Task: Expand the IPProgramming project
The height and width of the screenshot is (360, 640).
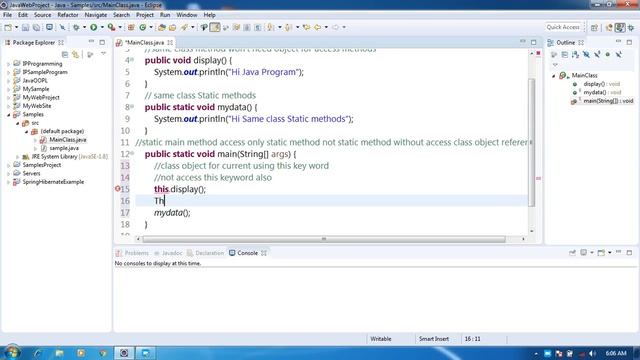Action: pyautogui.click(x=9, y=64)
